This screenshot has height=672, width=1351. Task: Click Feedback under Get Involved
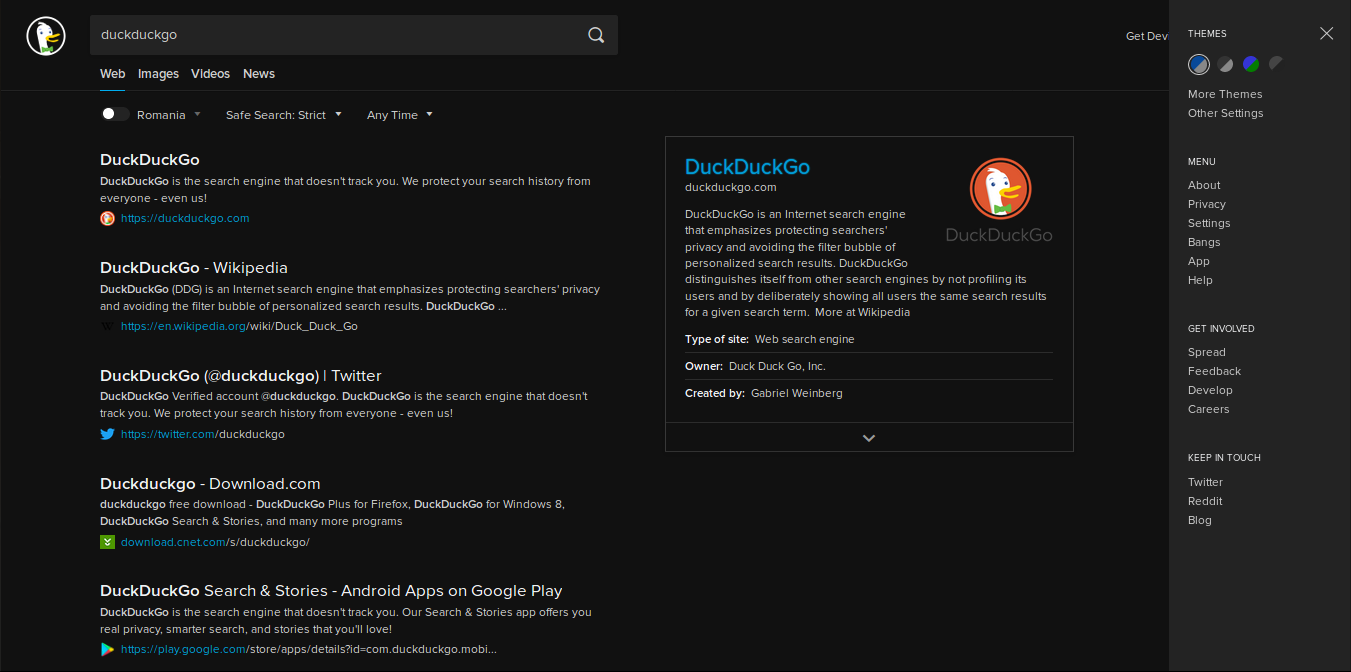(1214, 371)
